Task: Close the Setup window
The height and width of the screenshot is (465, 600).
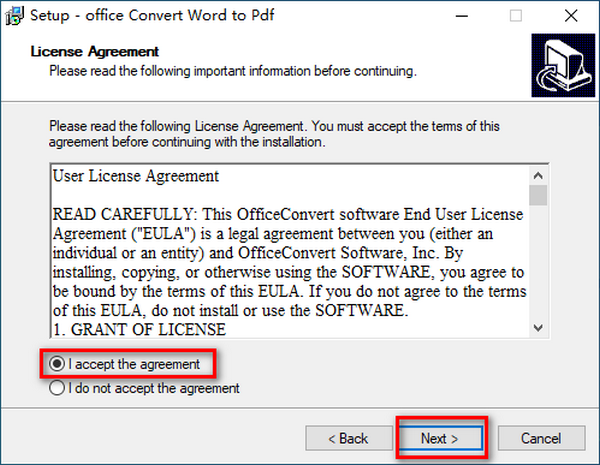Action: coord(571,16)
